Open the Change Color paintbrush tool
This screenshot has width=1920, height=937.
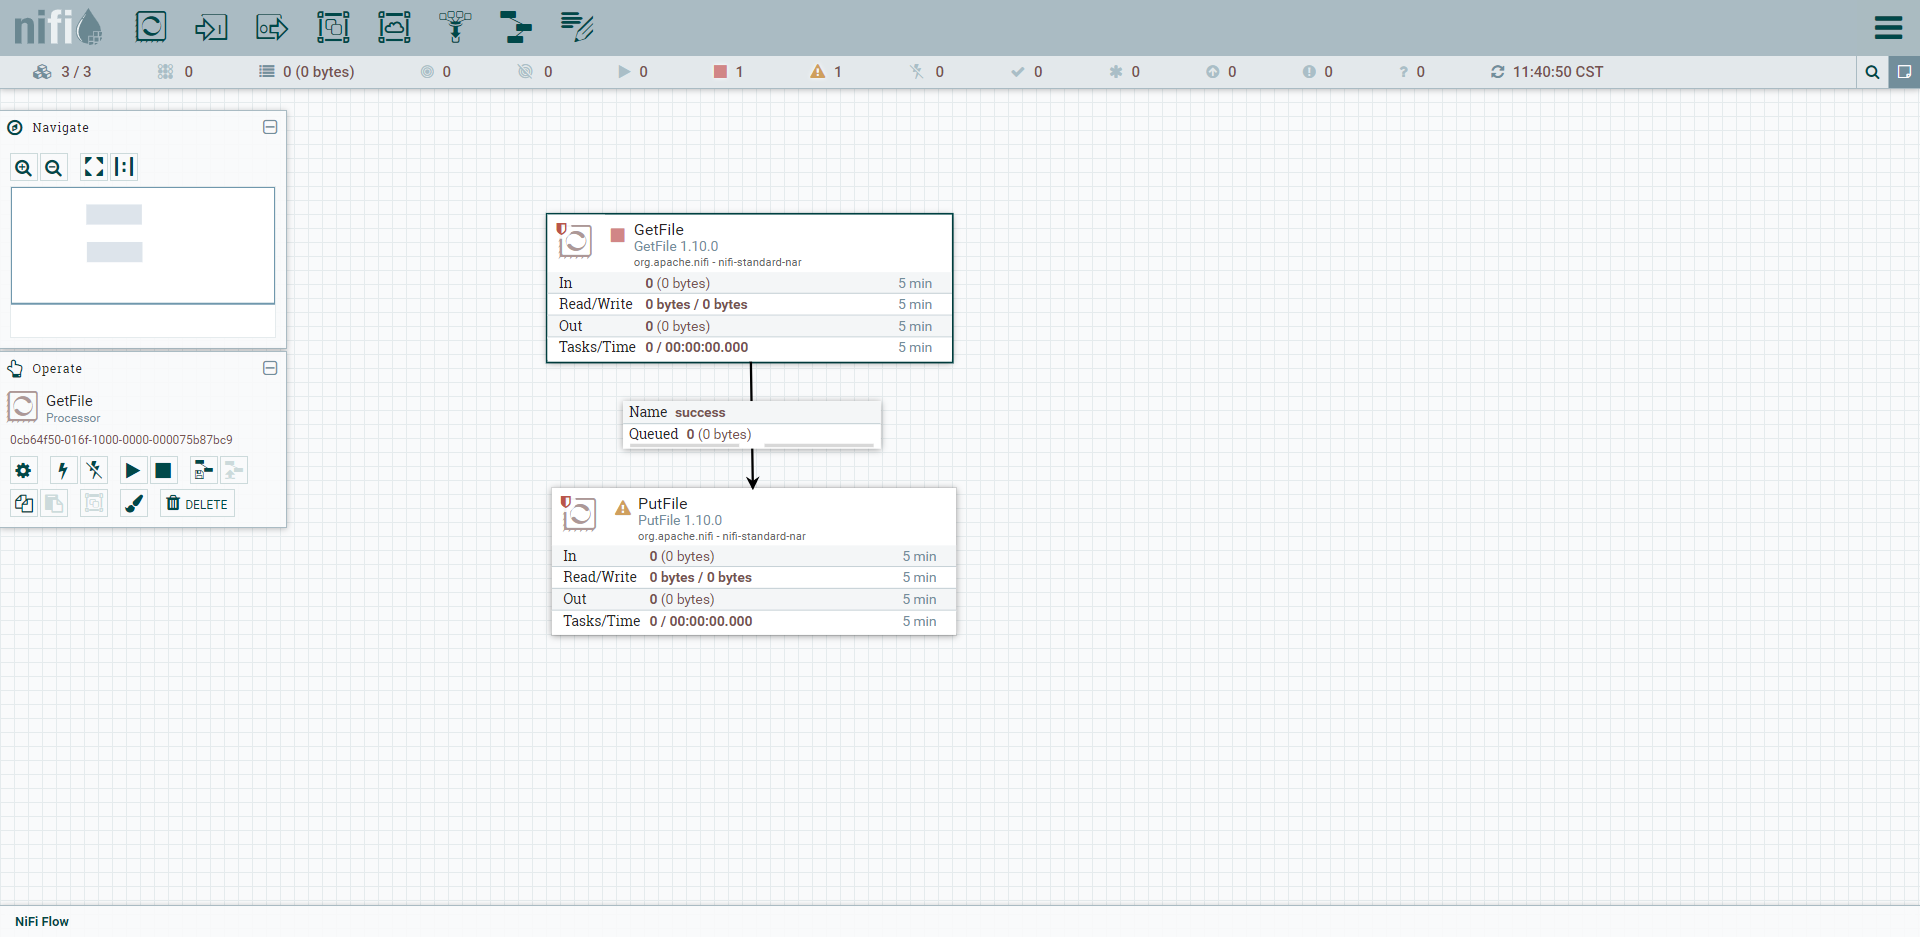[134, 504]
